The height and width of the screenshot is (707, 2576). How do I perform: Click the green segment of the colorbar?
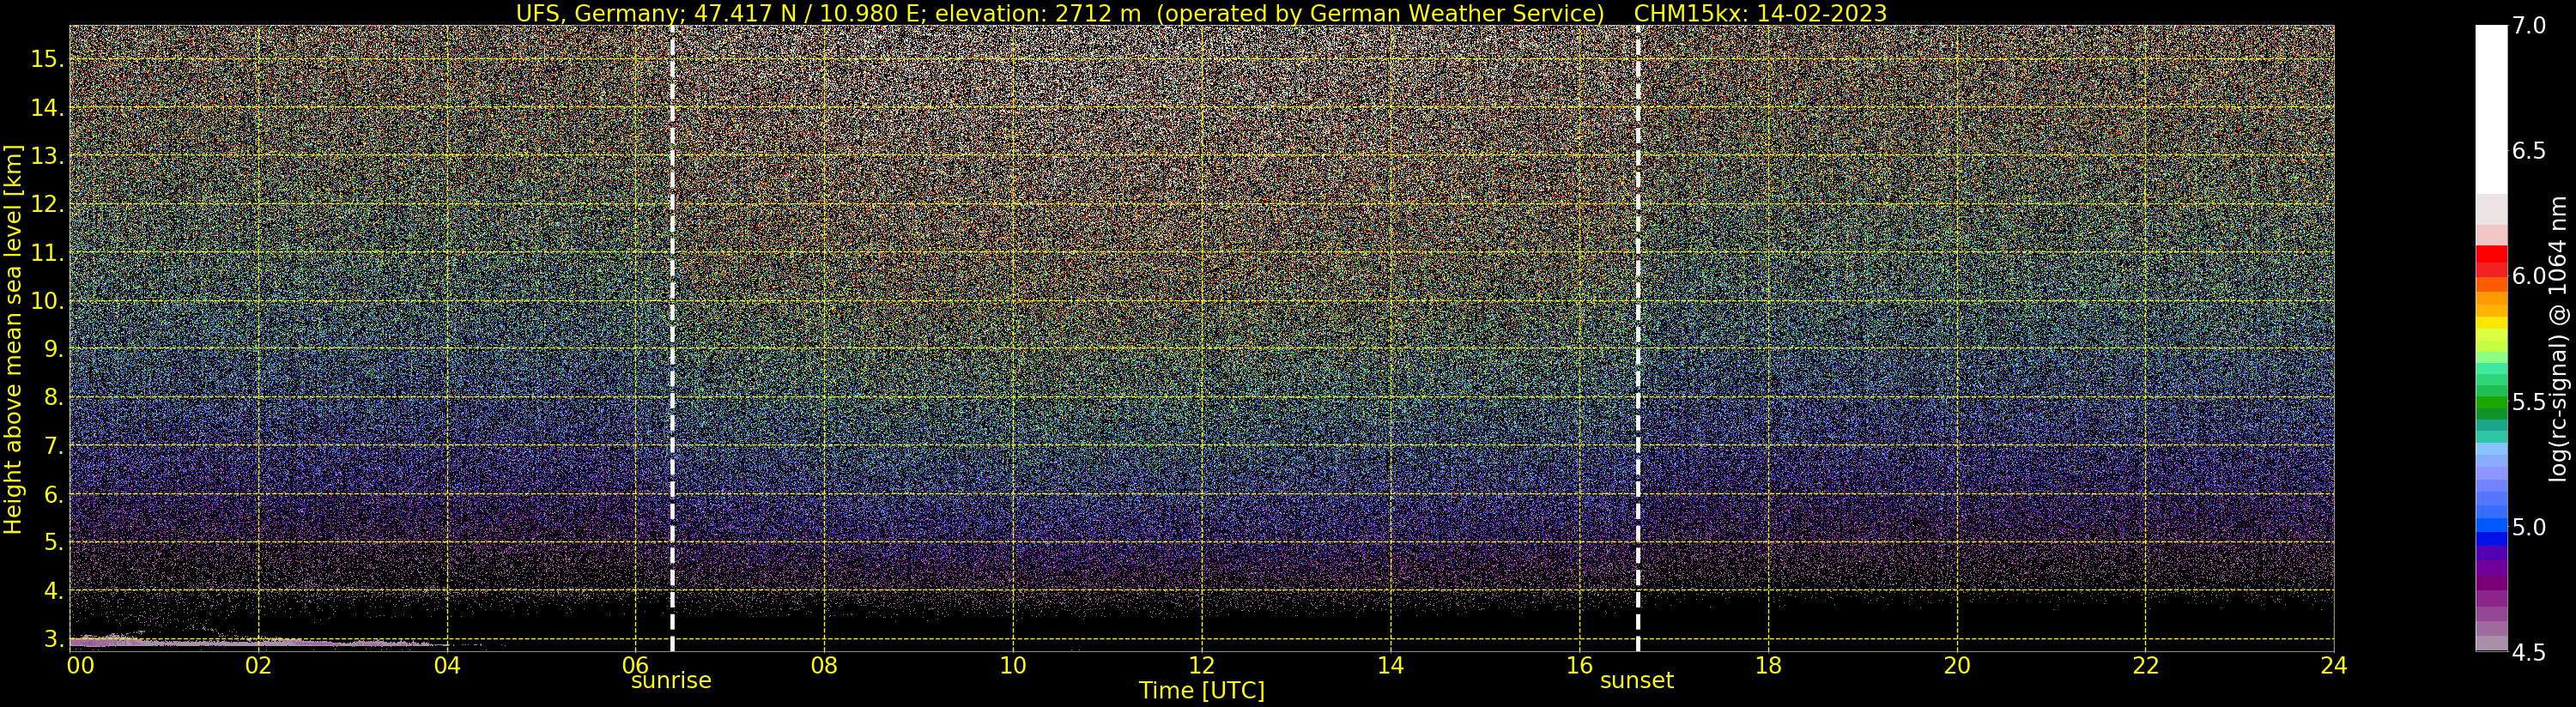pos(2491,405)
